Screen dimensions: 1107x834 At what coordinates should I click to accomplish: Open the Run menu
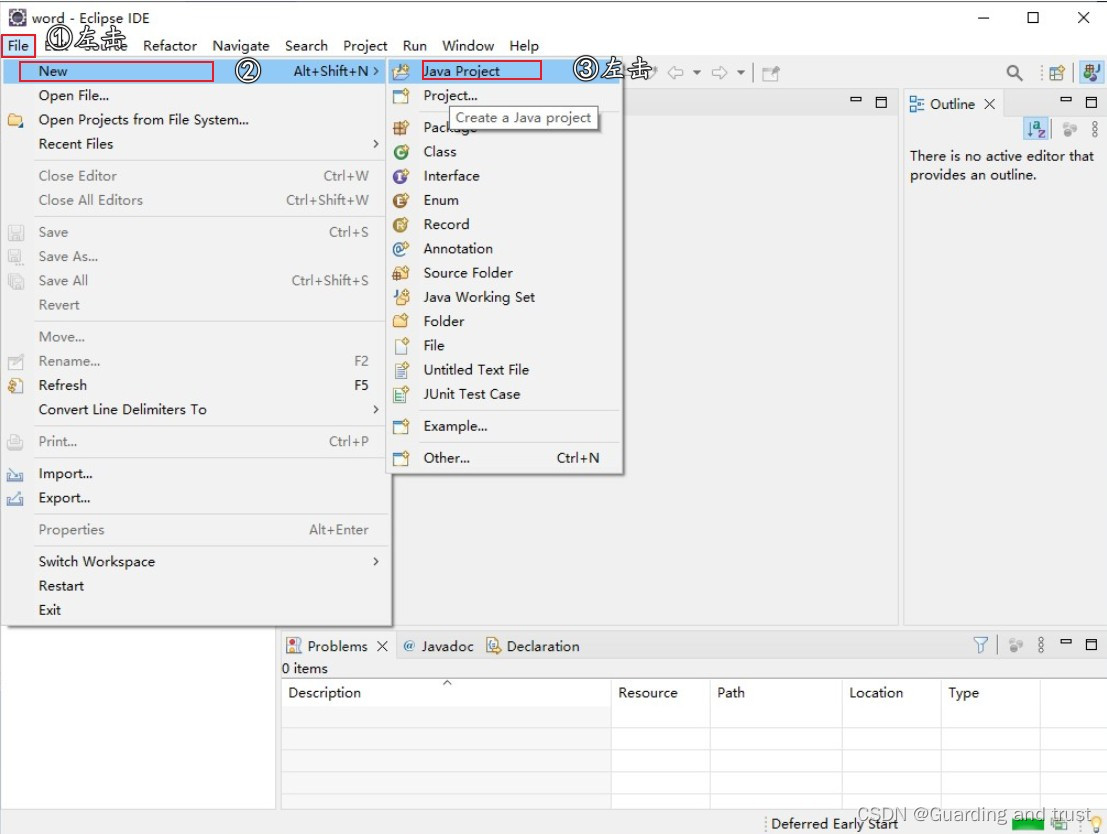point(414,46)
